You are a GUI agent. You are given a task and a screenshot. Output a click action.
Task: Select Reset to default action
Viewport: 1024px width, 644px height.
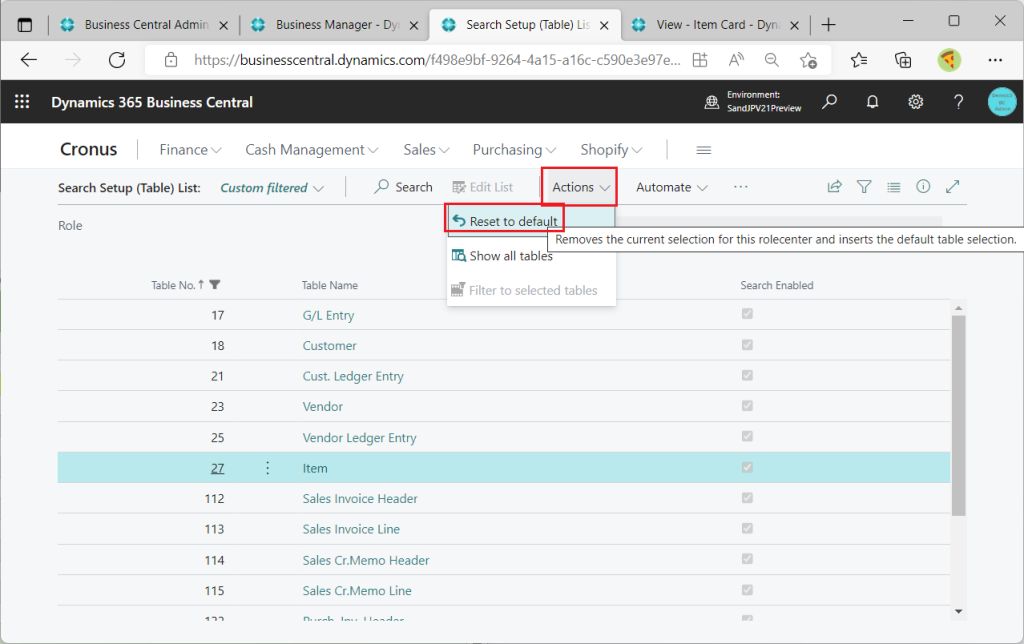point(505,221)
